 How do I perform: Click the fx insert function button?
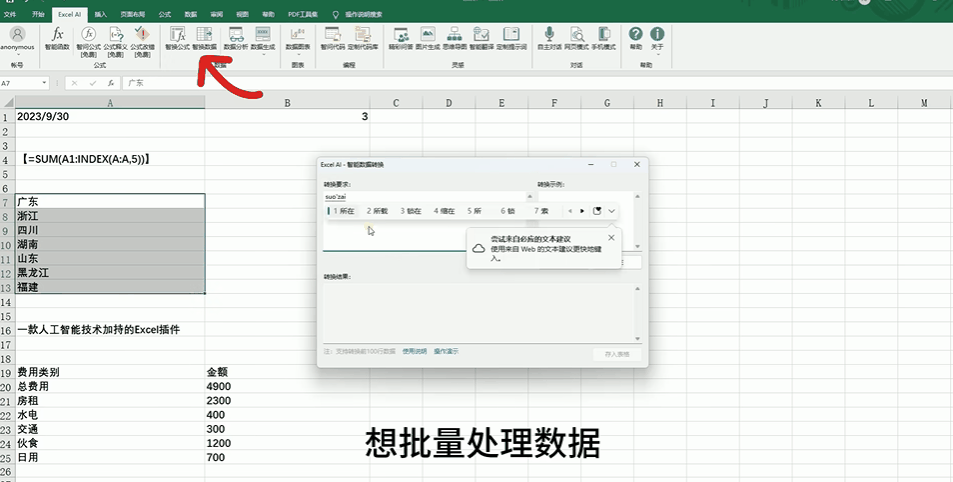(x=111, y=83)
